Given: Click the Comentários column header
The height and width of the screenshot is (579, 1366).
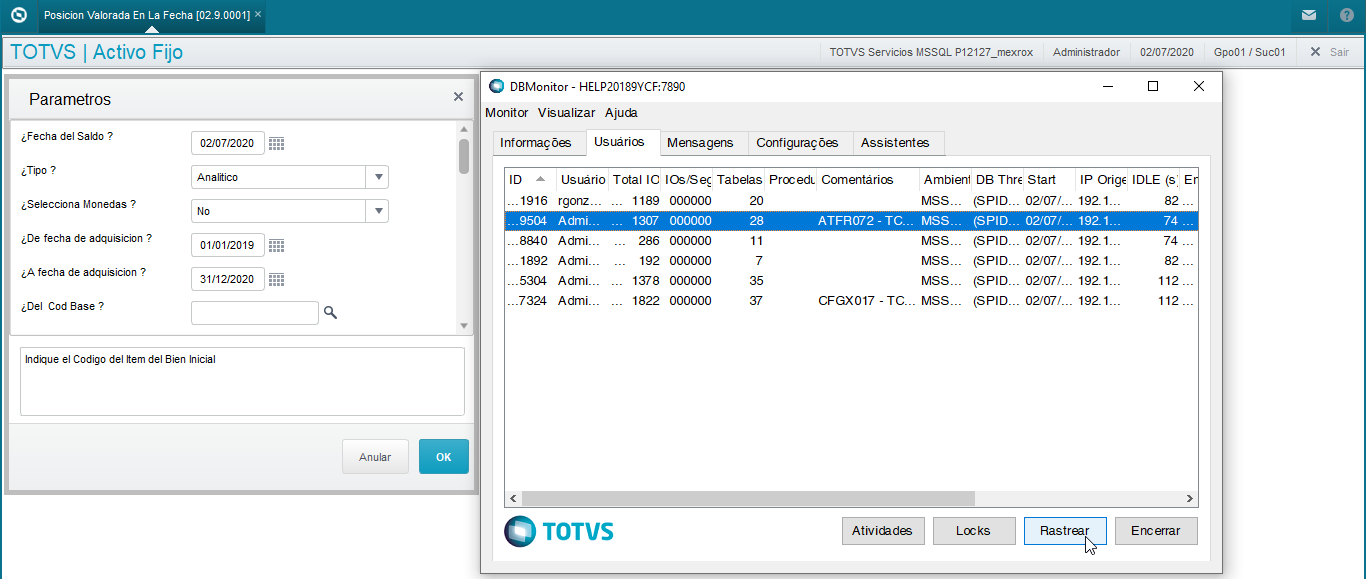Looking at the screenshot, I should pos(869,180).
